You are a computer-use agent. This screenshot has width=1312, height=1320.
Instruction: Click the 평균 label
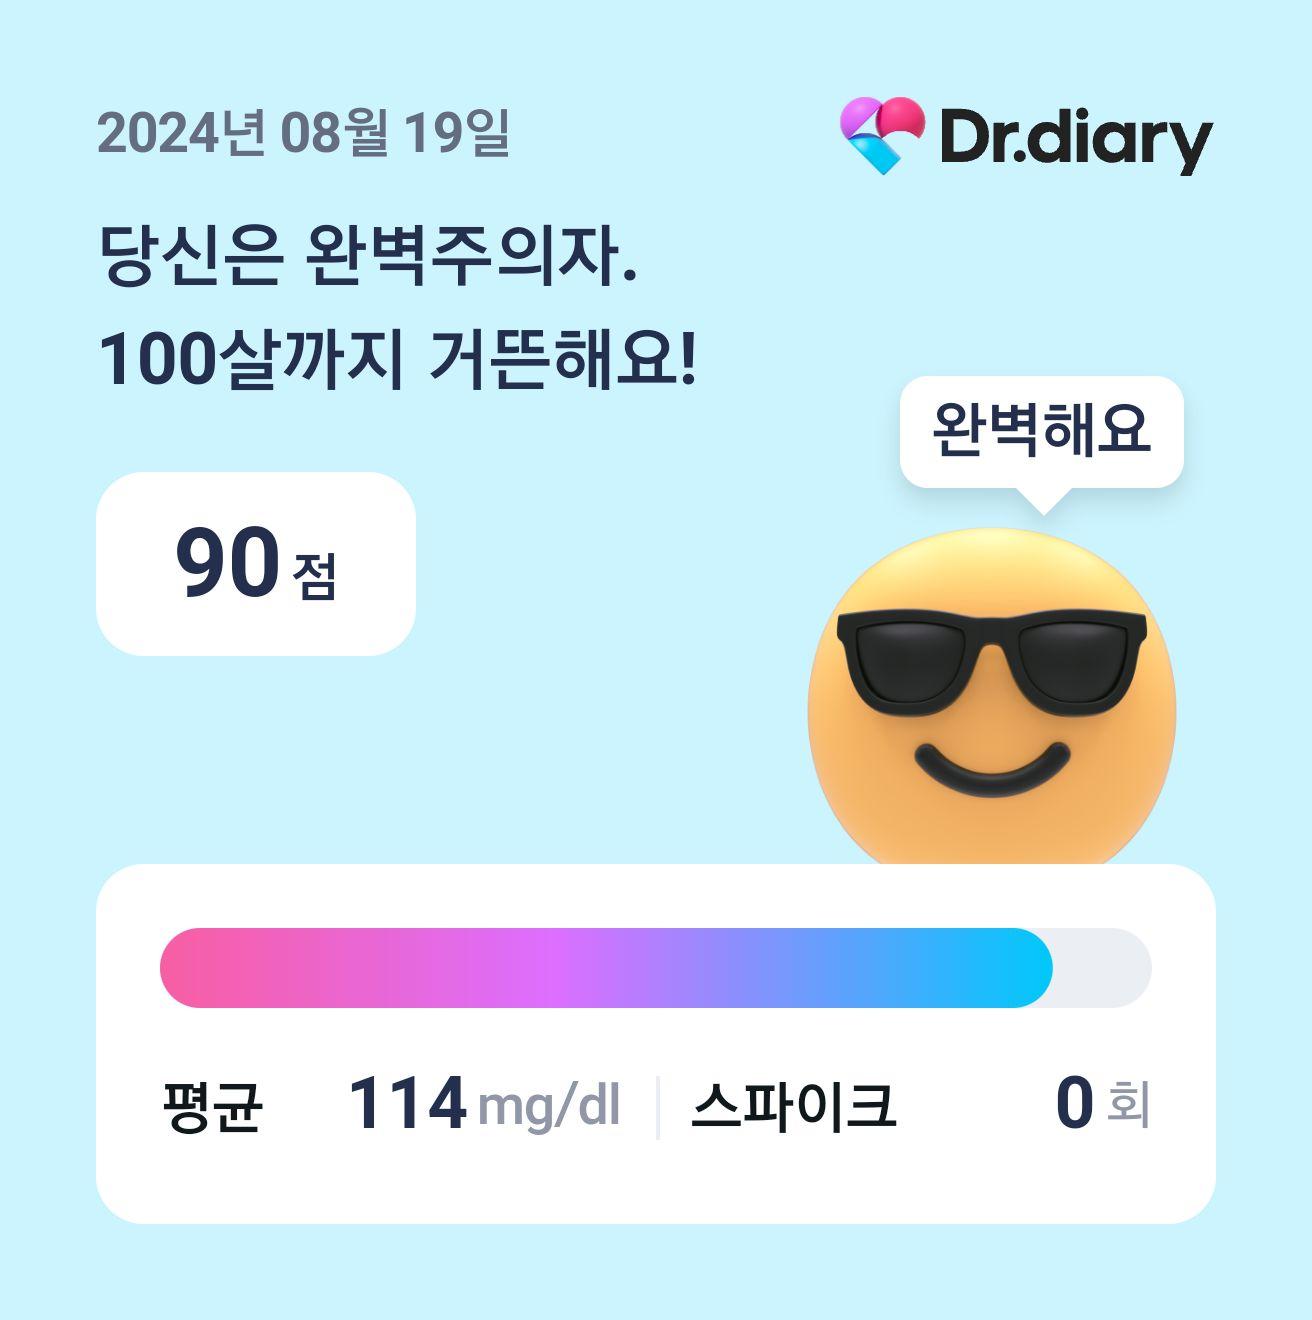212,1107
